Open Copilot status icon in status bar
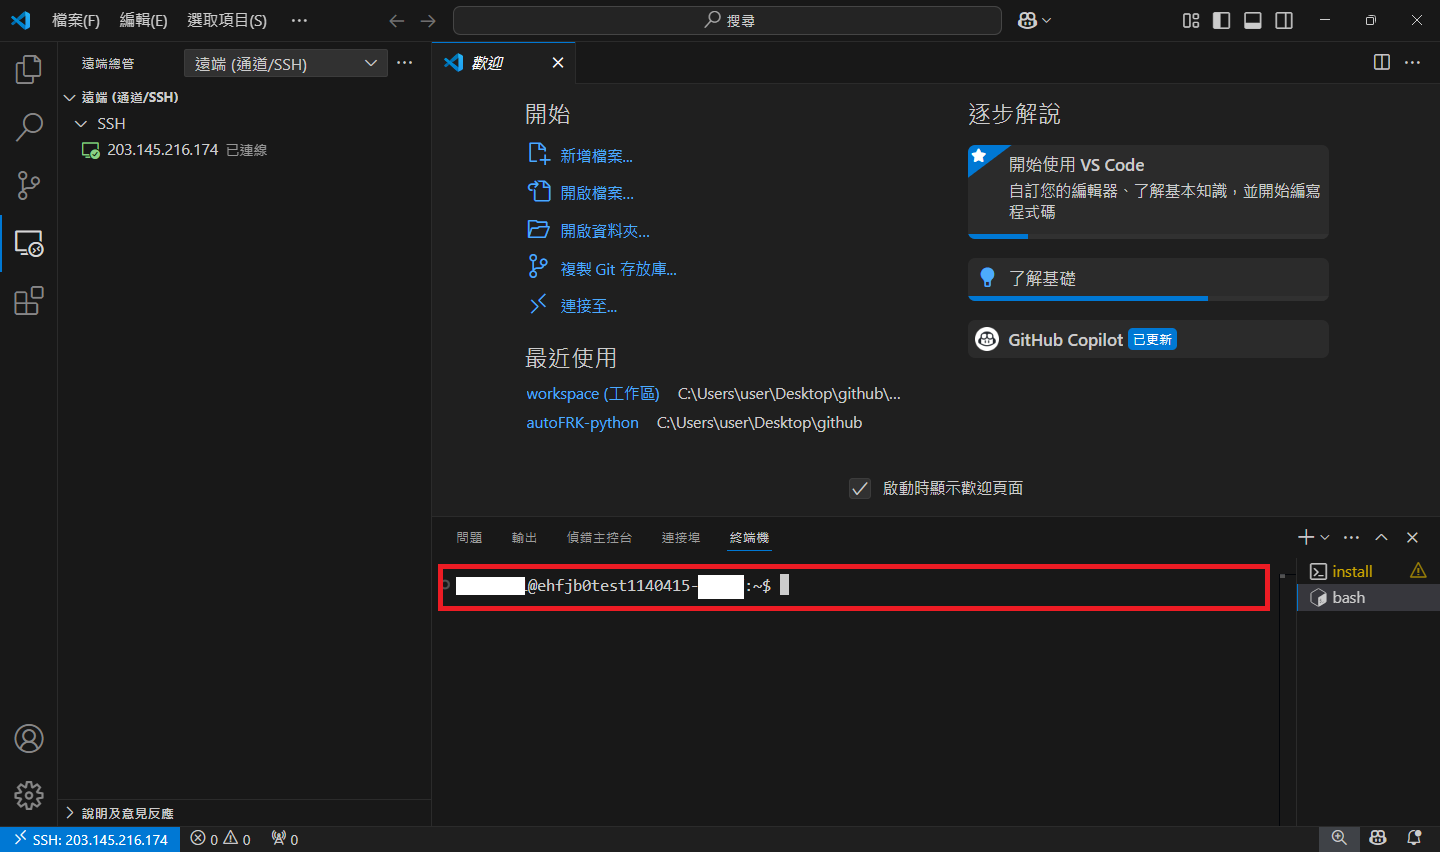This screenshot has height=852, width=1440. 1378,838
